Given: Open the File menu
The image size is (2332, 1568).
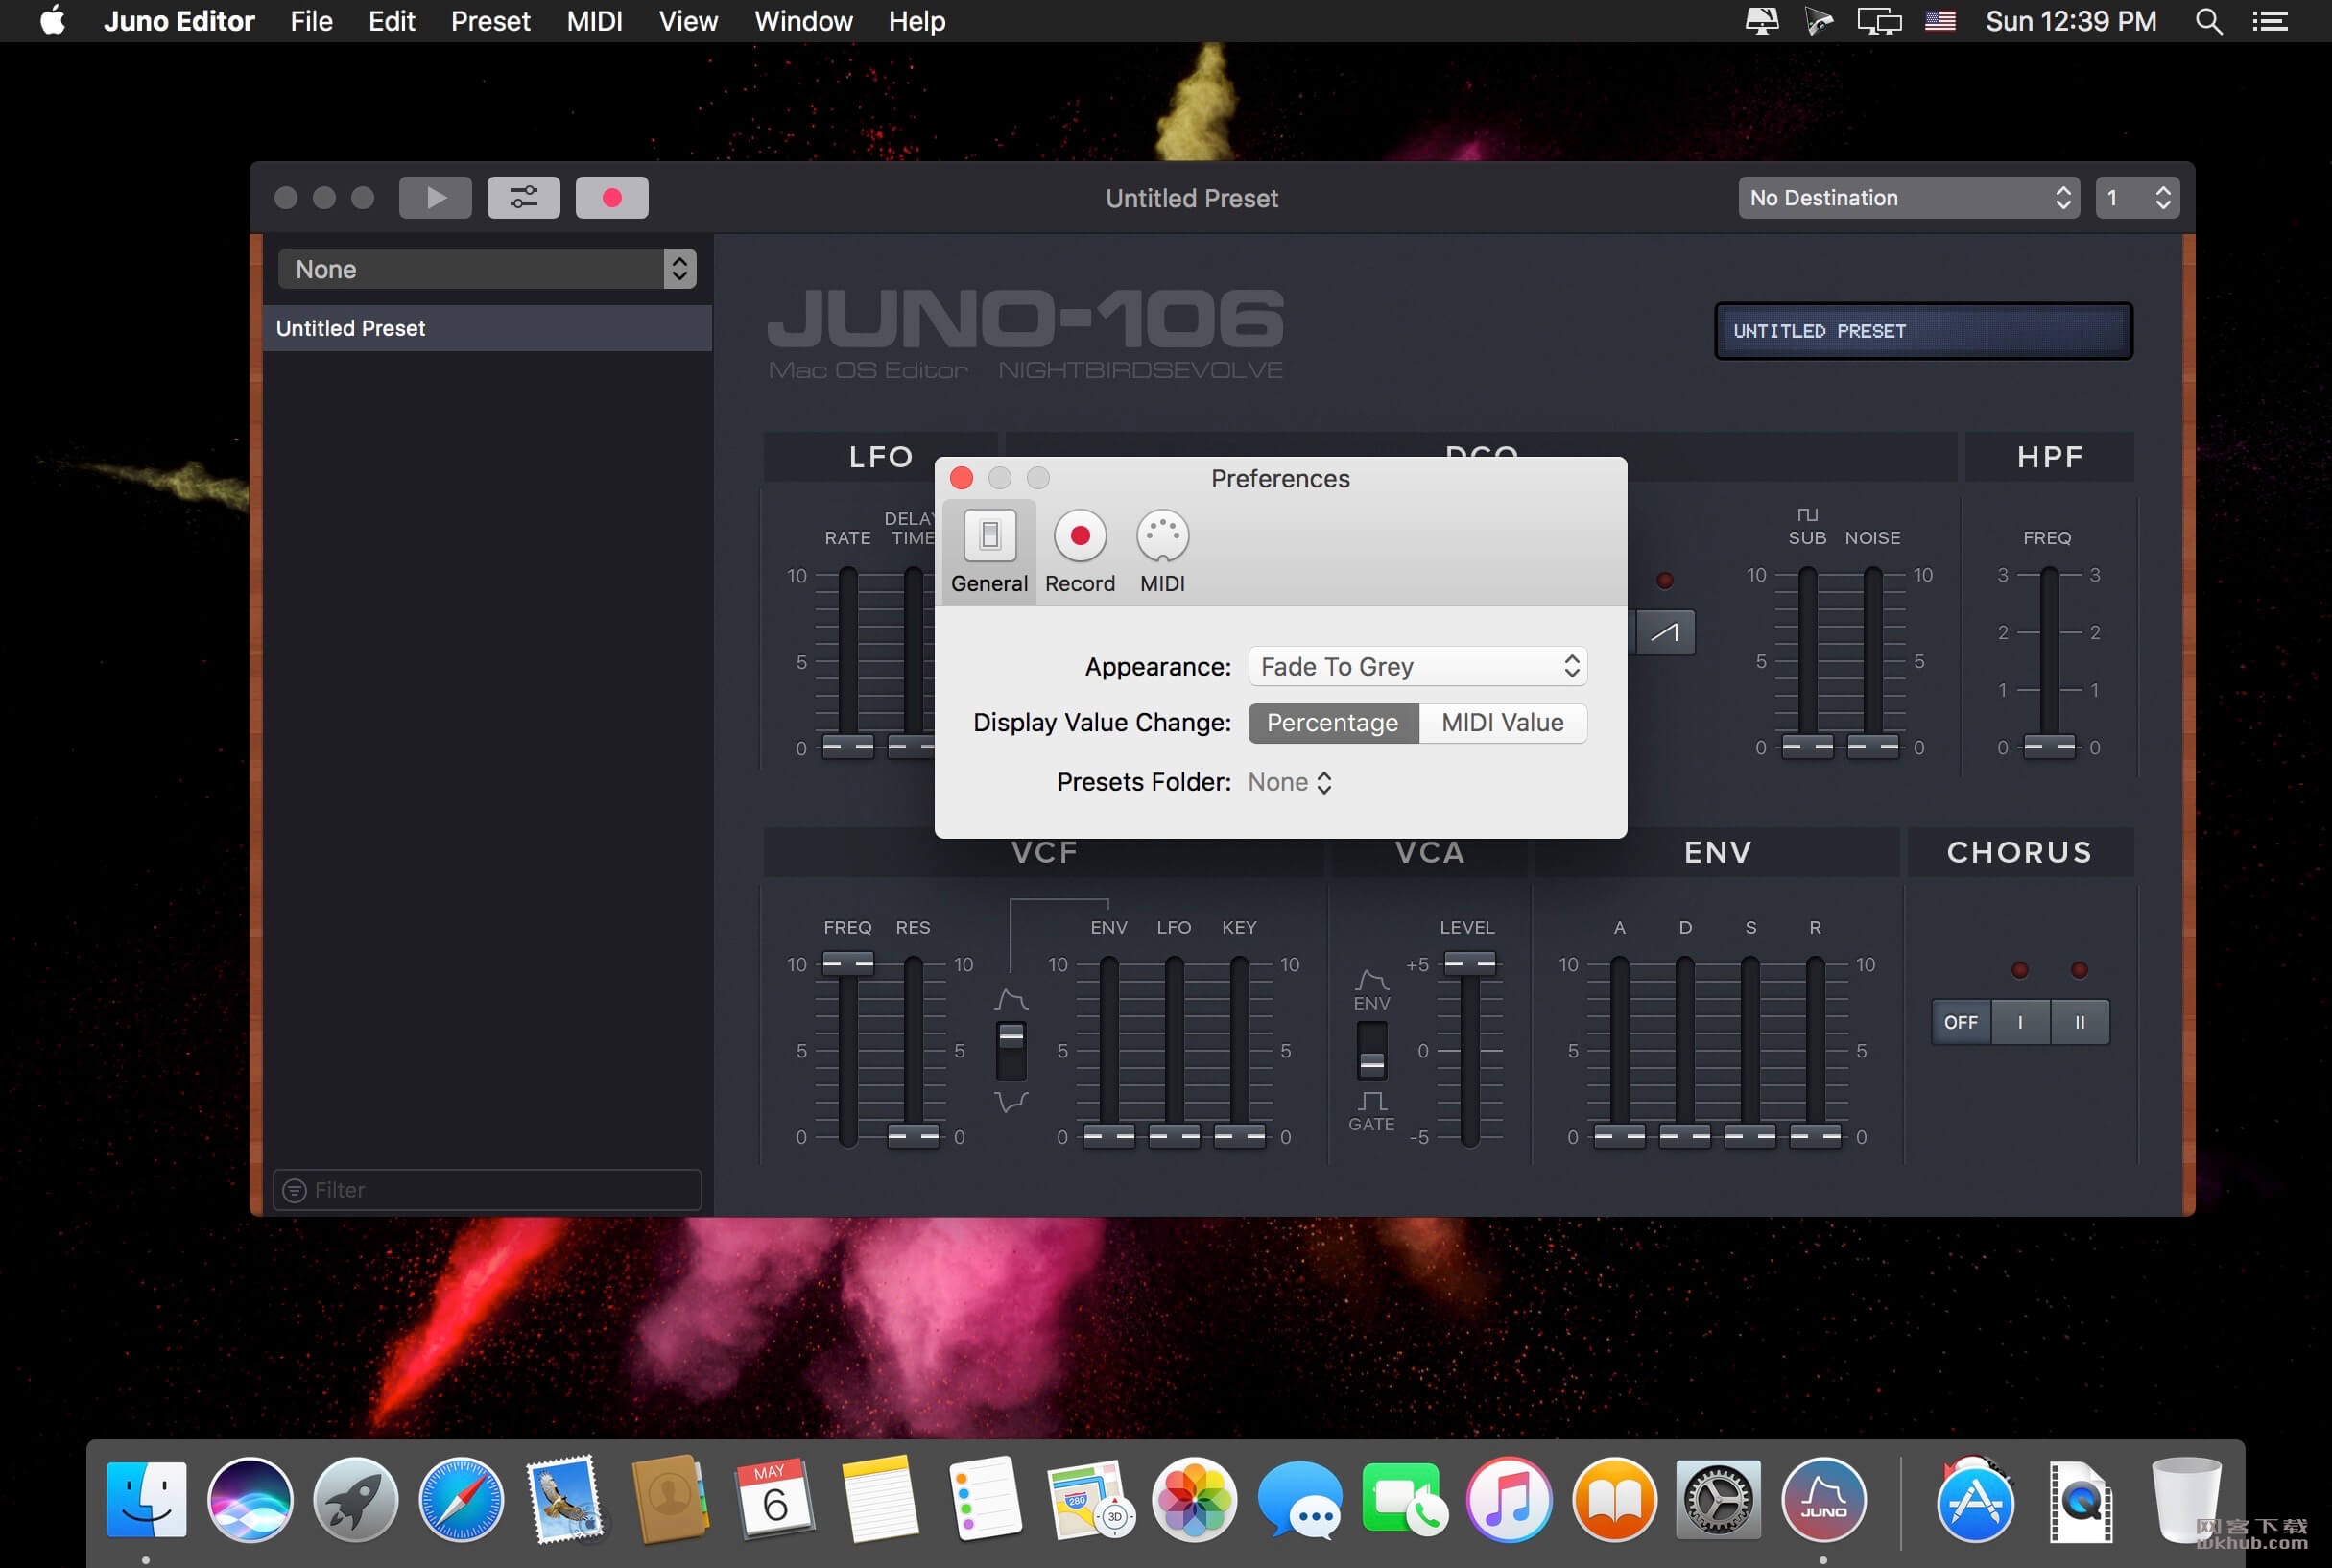Looking at the screenshot, I should pyautogui.click(x=311, y=21).
